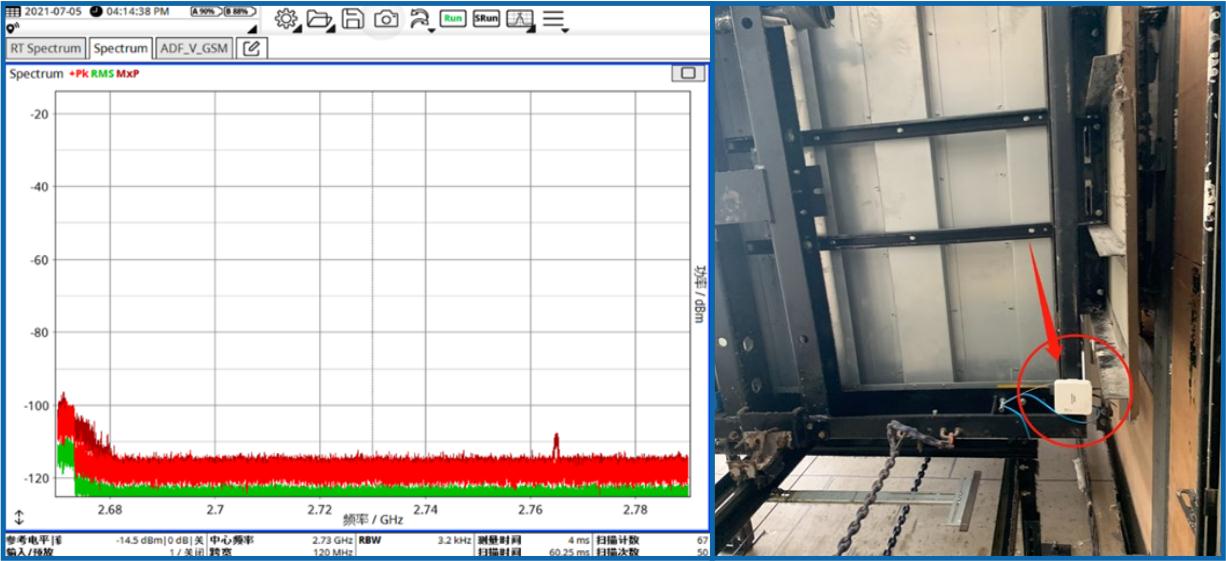Take a screenshot with the camera icon

386,18
